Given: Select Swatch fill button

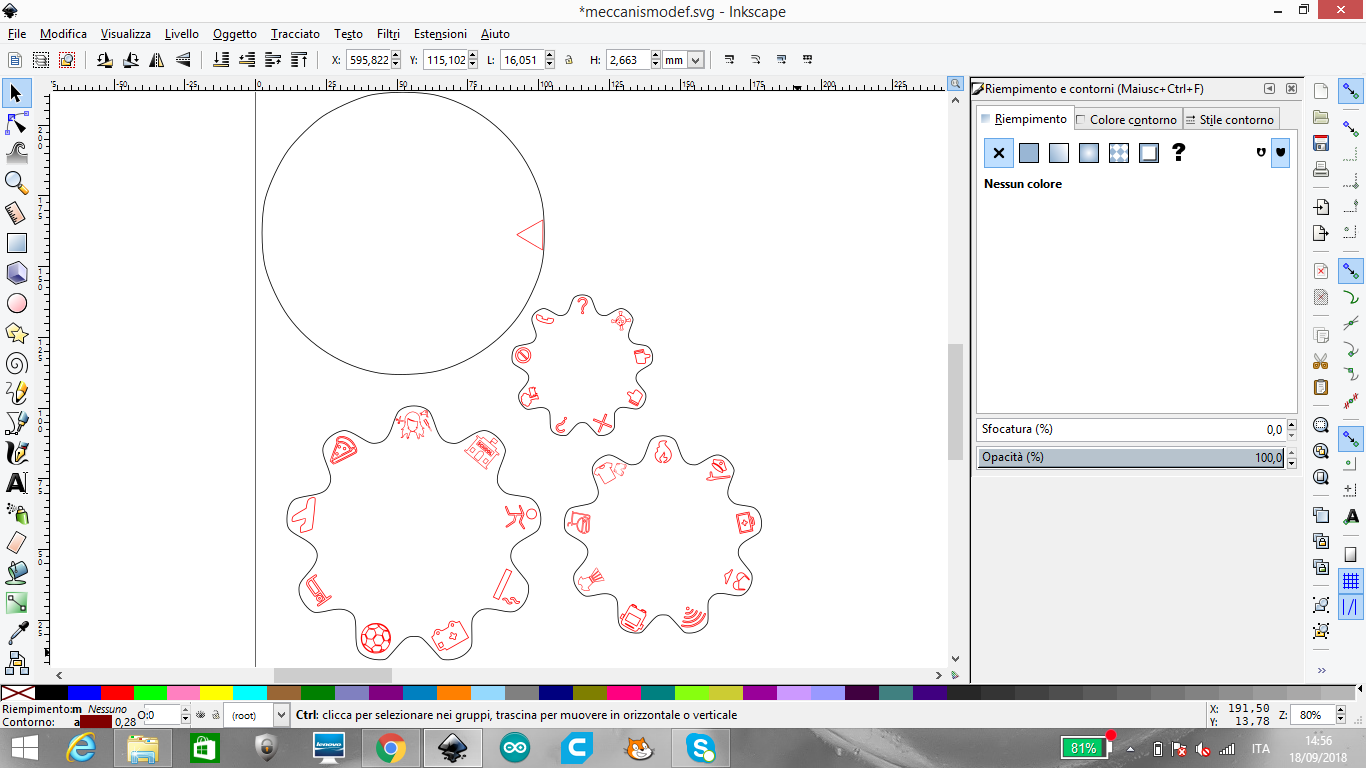Looking at the screenshot, I should click(1149, 153).
